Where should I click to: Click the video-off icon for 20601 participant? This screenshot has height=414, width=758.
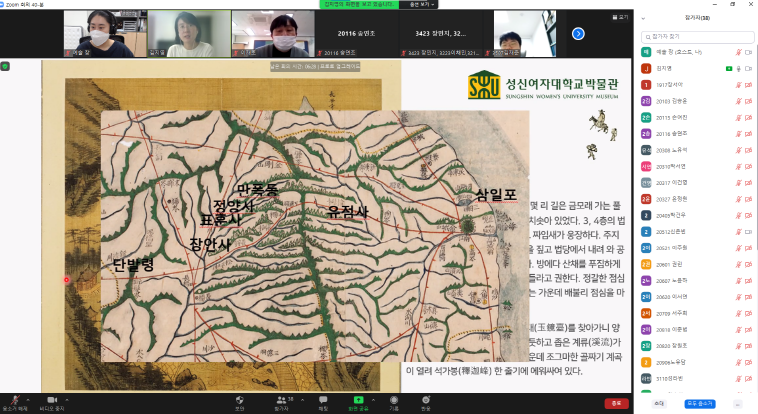pos(749,265)
